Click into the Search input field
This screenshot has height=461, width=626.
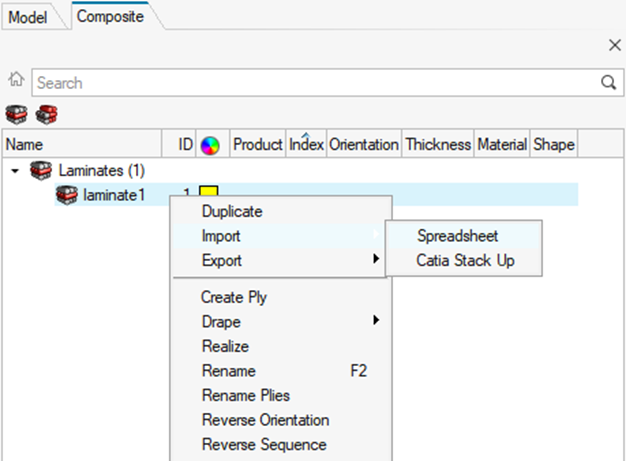click(x=310, y=83)
